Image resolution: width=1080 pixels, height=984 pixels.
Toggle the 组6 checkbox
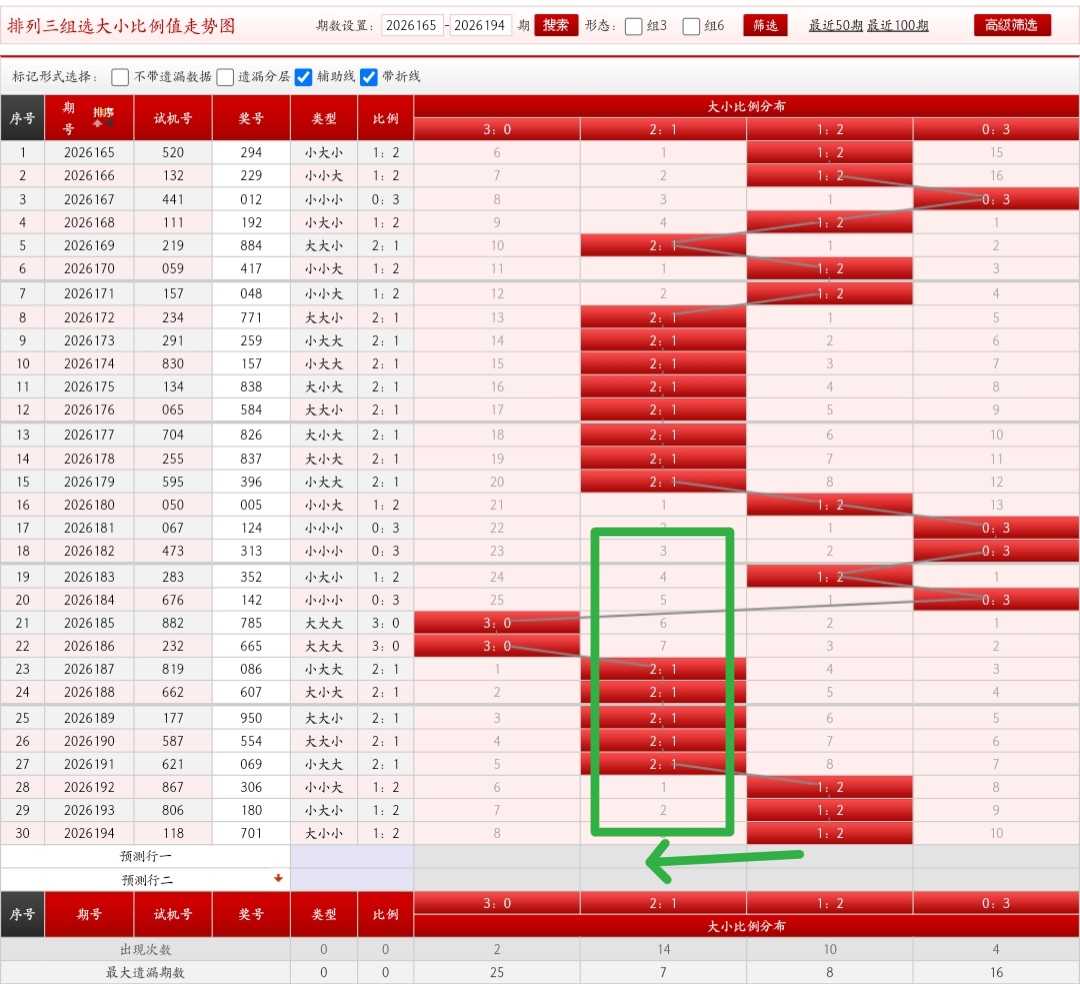tap(691, 26)
